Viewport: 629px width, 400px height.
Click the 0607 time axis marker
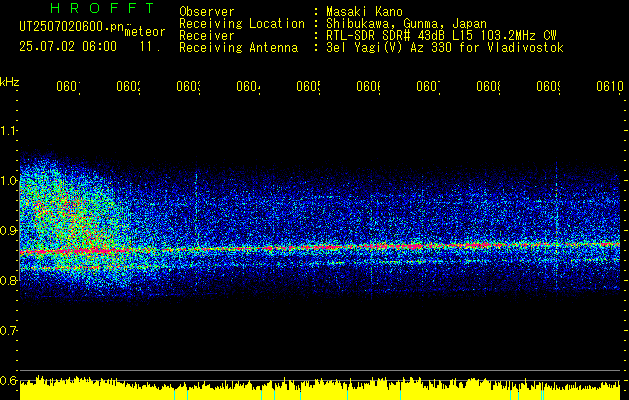[x=428, y=86]
